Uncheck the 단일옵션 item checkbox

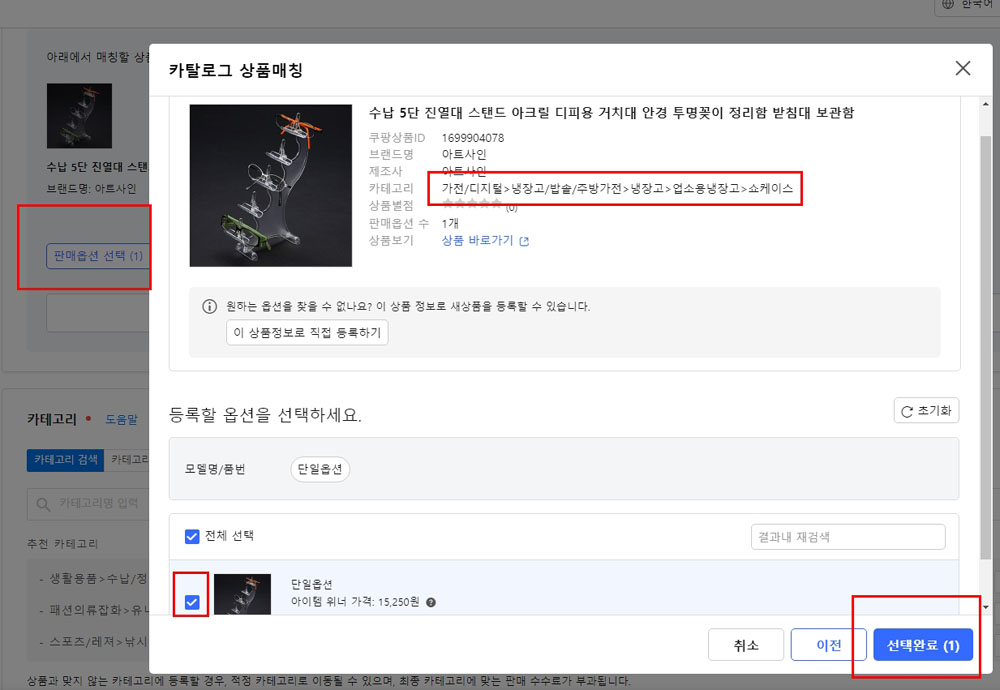(192, 602)
